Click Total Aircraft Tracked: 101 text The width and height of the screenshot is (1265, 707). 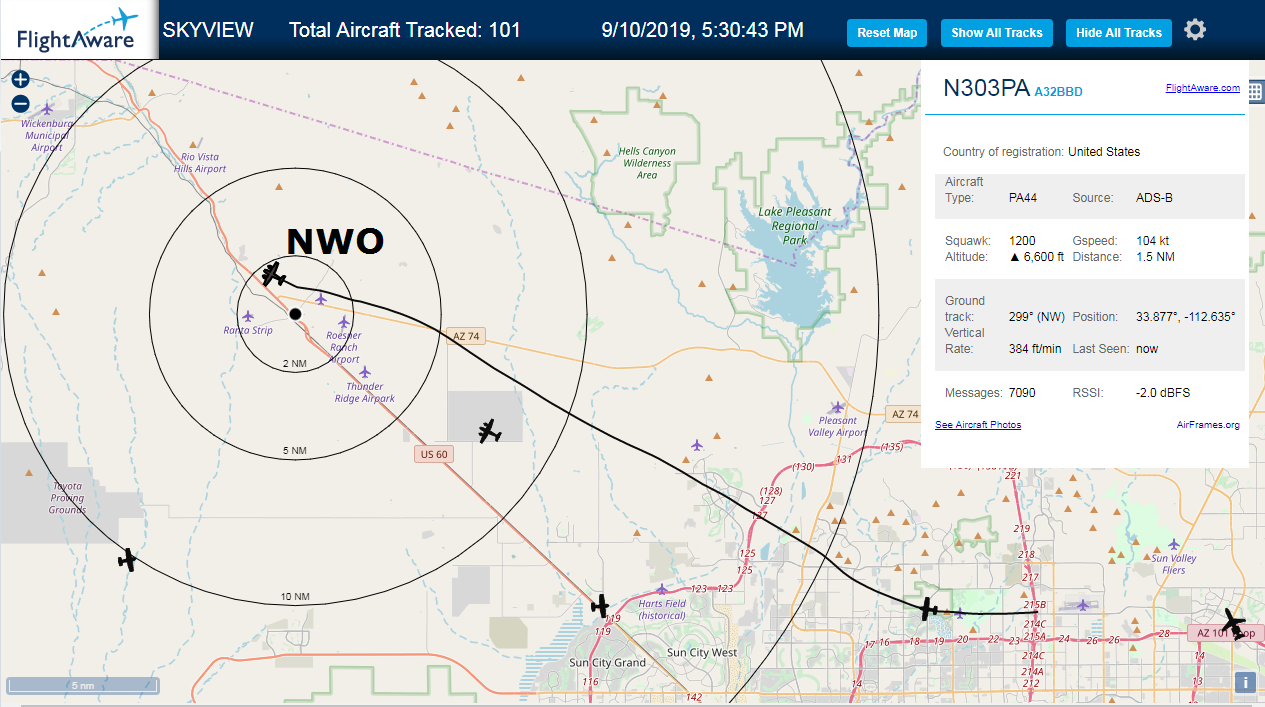coord(405,30)
